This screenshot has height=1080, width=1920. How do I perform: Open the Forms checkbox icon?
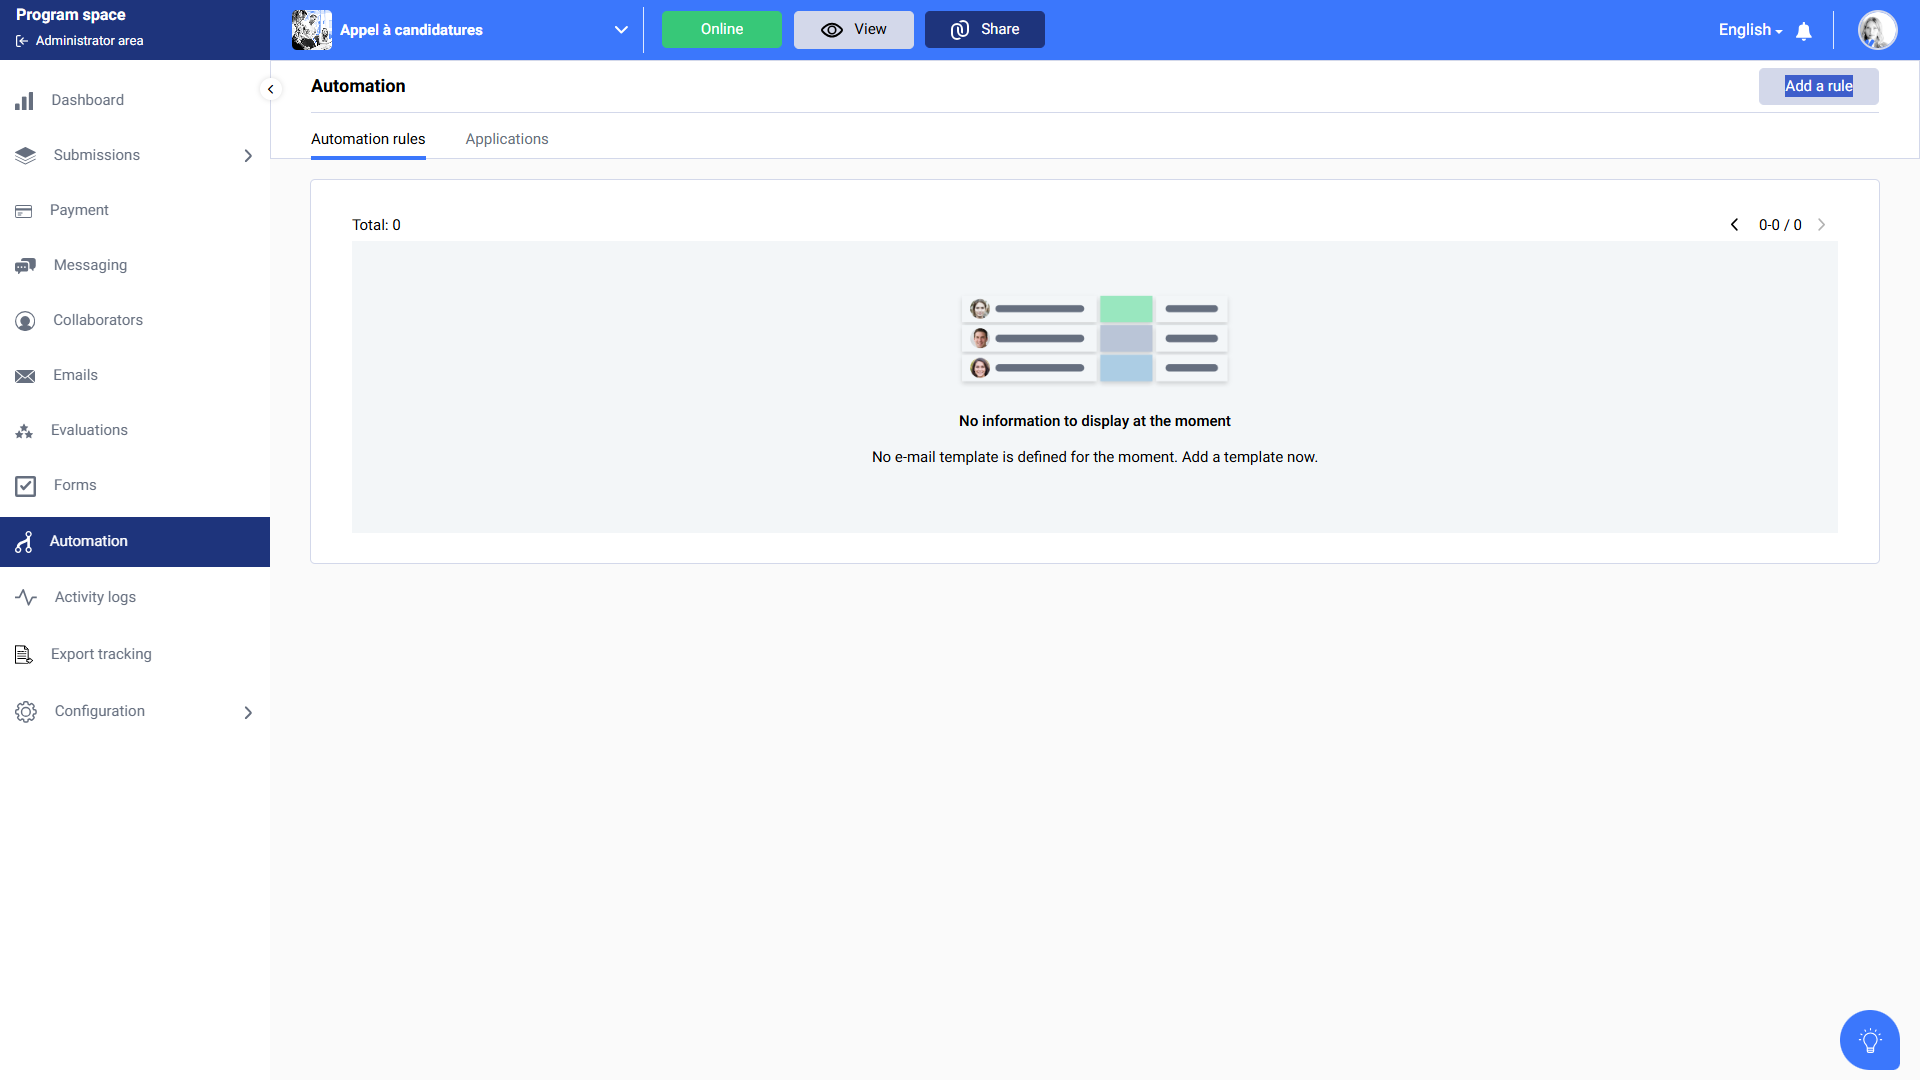click(25, 486)
